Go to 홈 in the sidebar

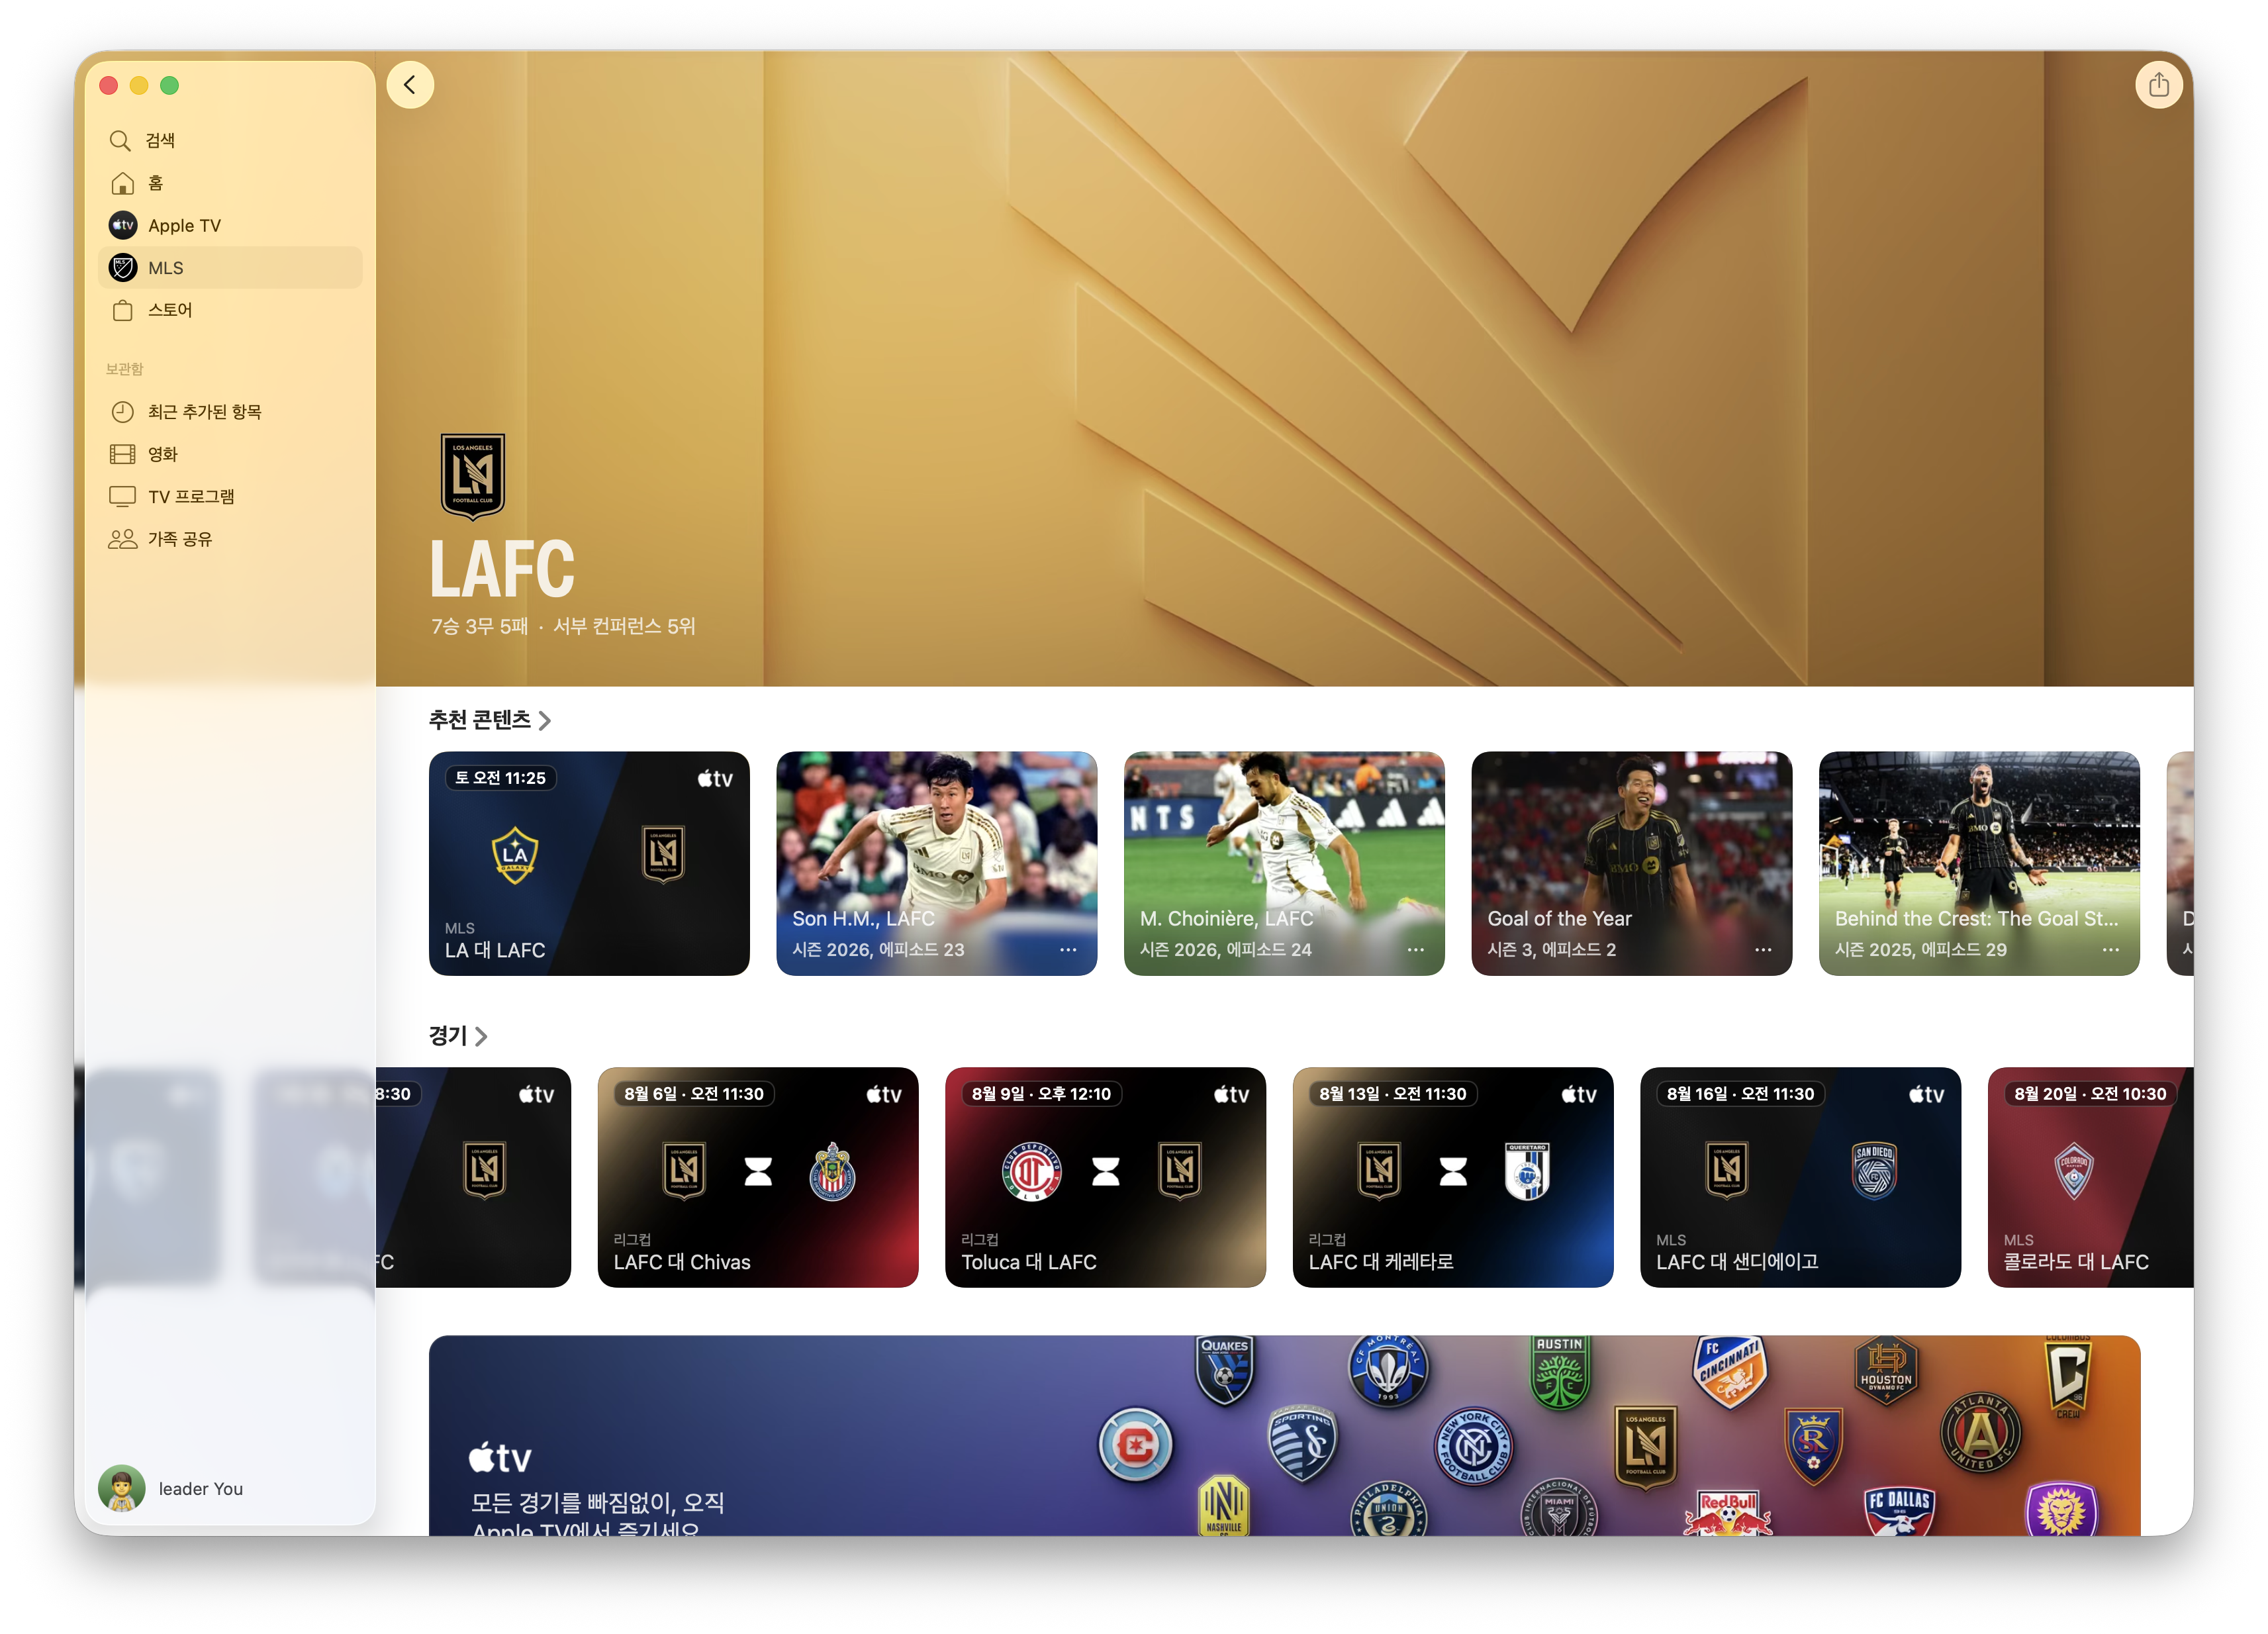coord(231,183)
